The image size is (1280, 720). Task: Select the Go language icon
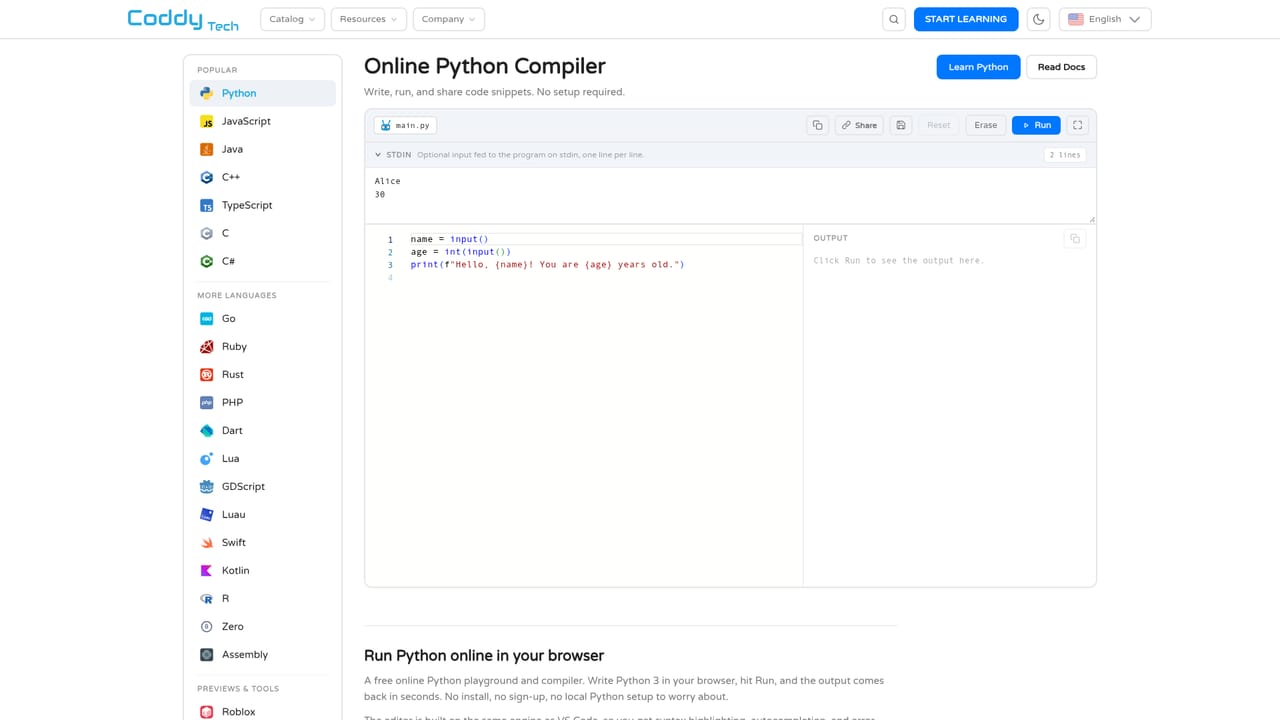point(206,318)
